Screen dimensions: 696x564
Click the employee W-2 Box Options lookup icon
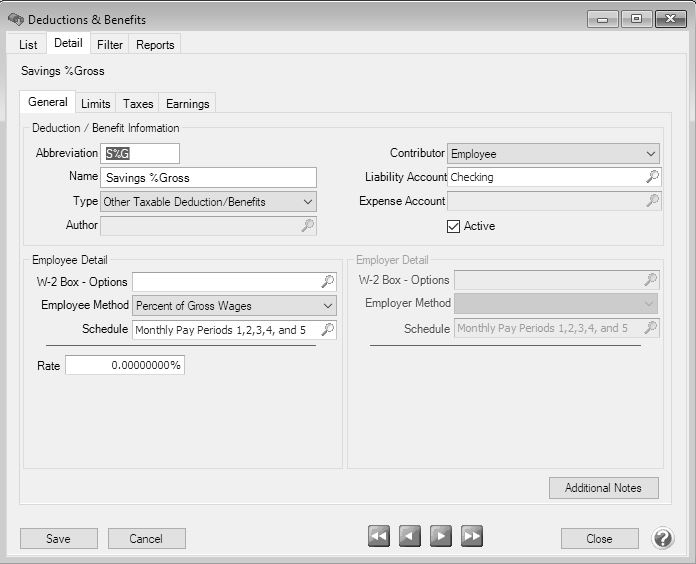(327, 282)
